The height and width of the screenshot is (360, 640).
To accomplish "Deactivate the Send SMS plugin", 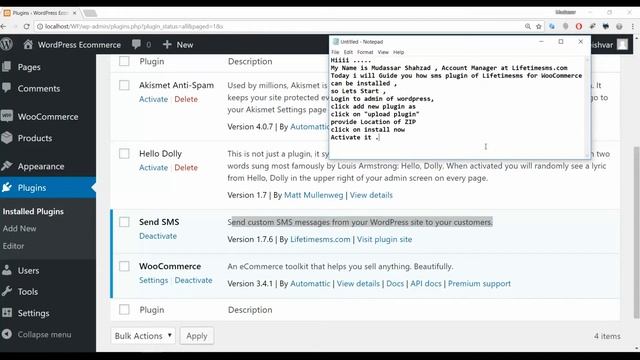I will [158, 236].
